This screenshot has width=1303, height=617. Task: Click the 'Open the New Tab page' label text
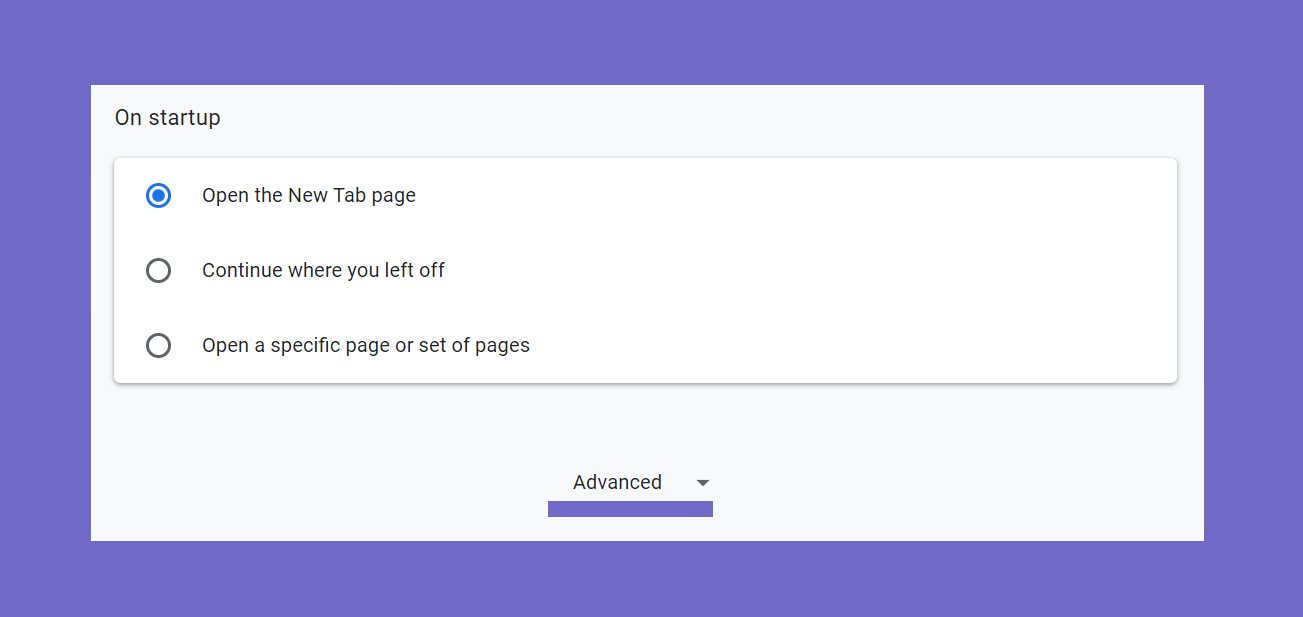tap(309, 196)
